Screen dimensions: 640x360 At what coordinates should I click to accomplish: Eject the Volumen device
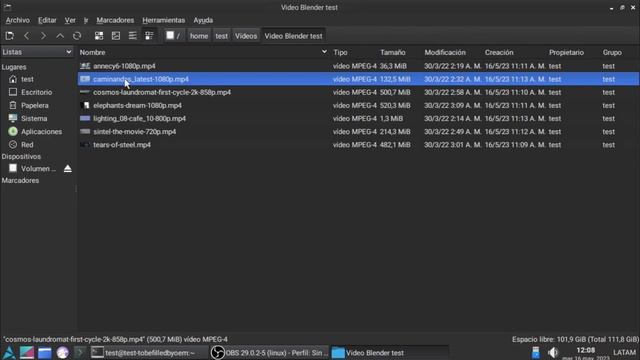68,169
